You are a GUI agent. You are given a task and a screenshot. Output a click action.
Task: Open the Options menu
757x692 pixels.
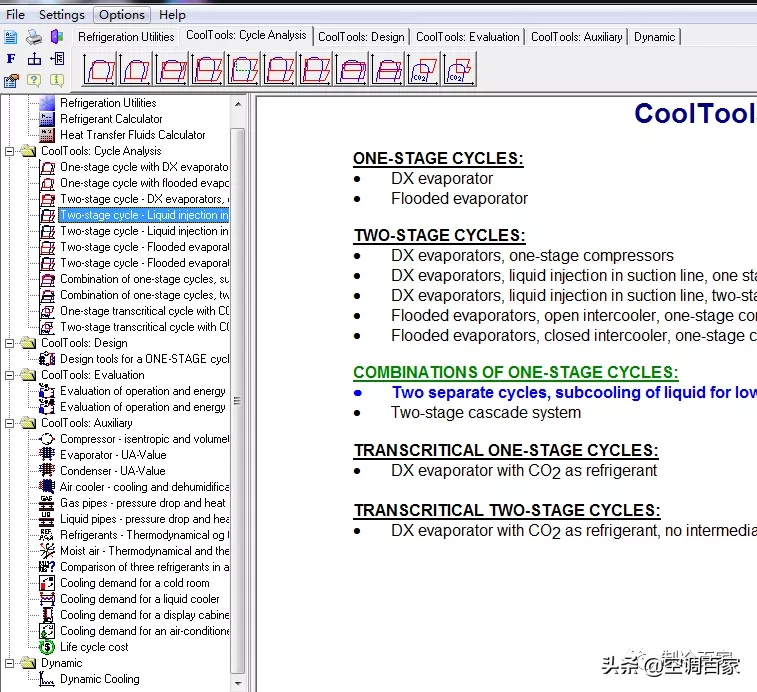tap(122, 15)
